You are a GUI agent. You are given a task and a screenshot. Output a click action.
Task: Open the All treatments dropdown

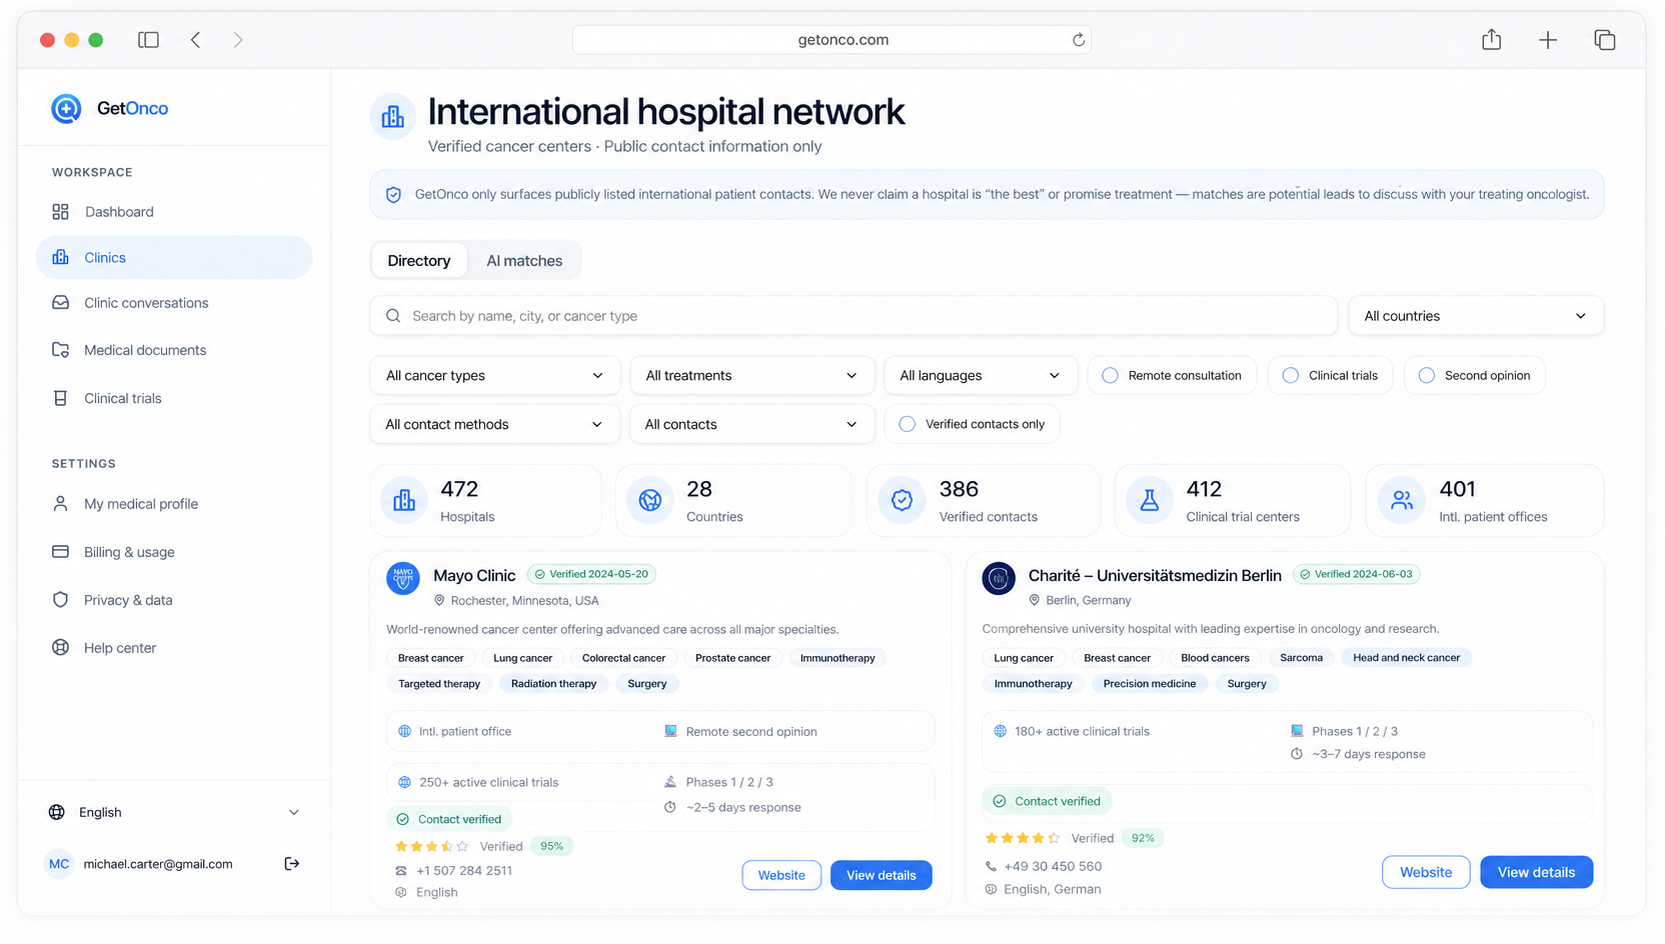[752, 376]
